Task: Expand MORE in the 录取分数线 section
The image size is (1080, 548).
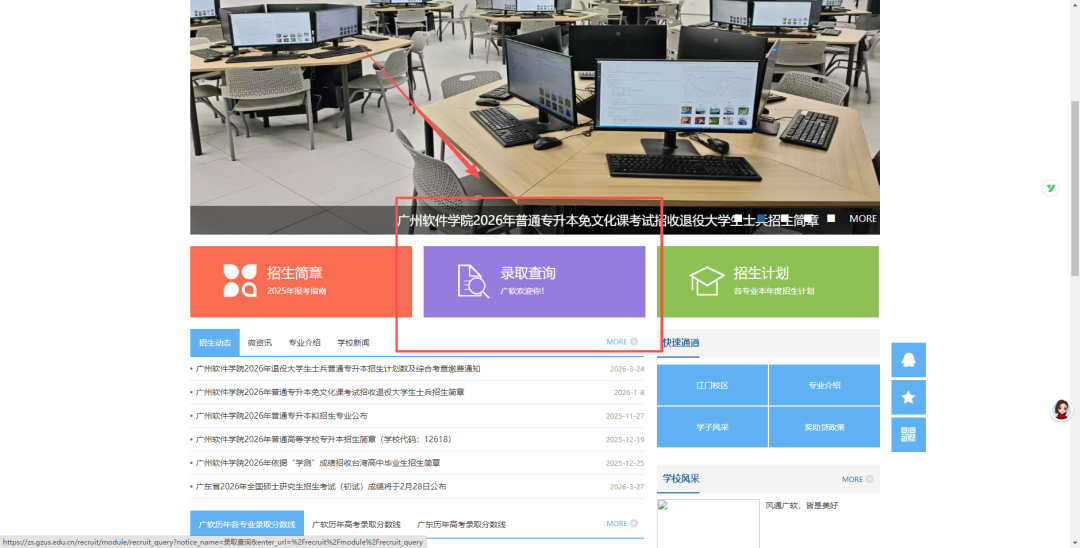Action: click(x=621, y=523)
